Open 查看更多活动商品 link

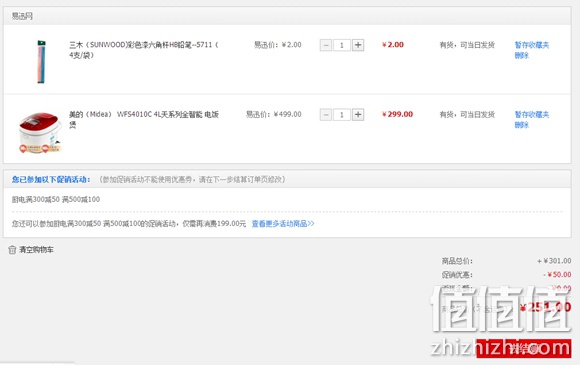pos(283,223)
